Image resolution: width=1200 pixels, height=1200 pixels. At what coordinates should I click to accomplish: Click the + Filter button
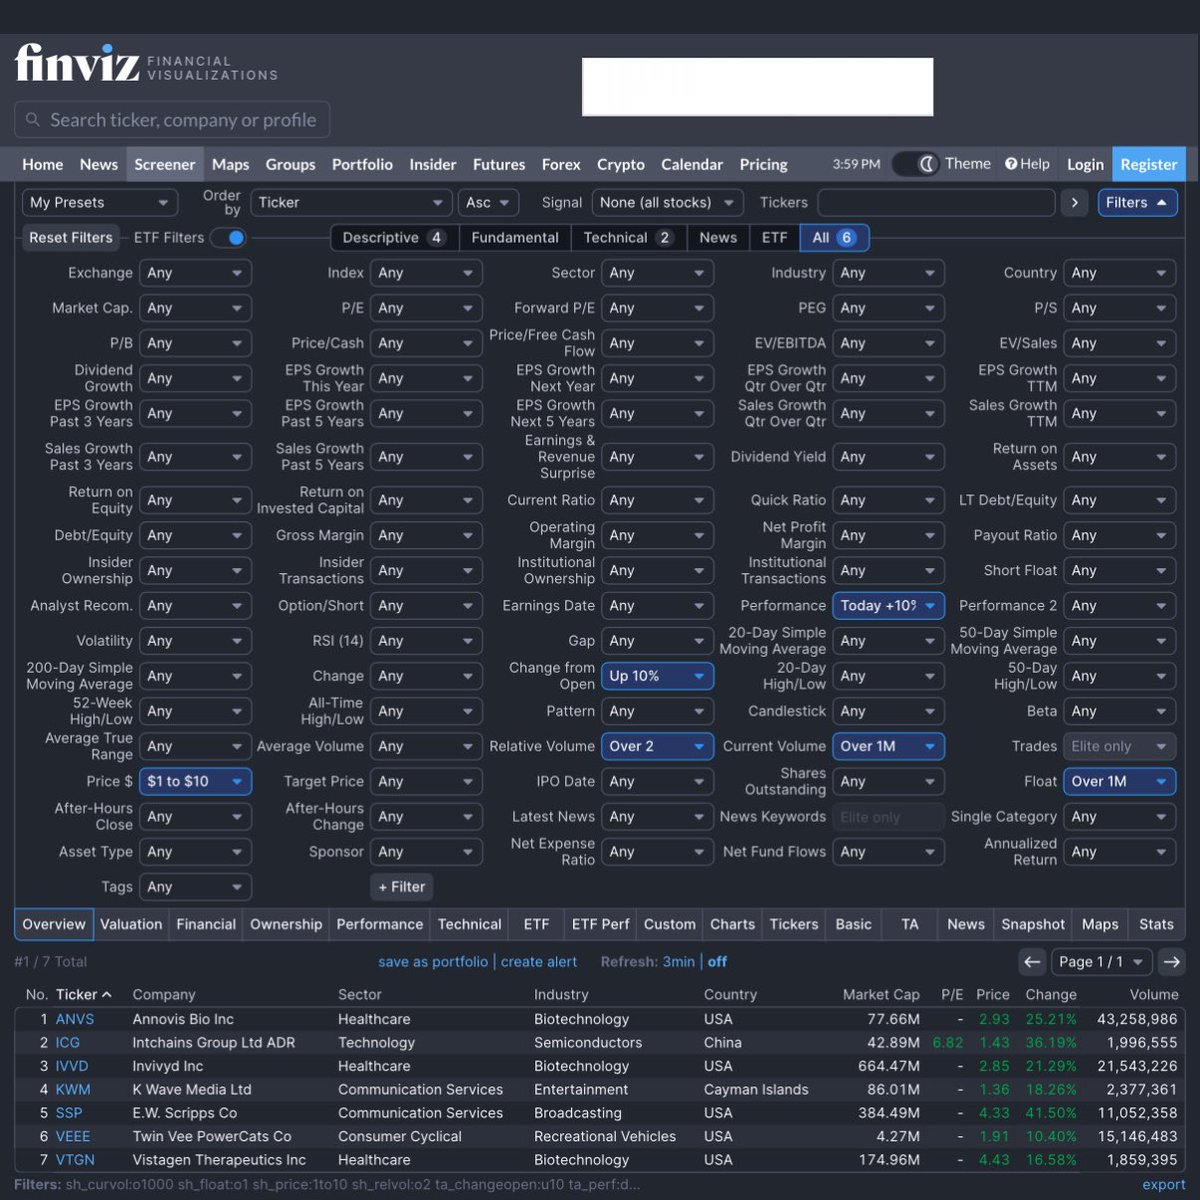[402, 887]
